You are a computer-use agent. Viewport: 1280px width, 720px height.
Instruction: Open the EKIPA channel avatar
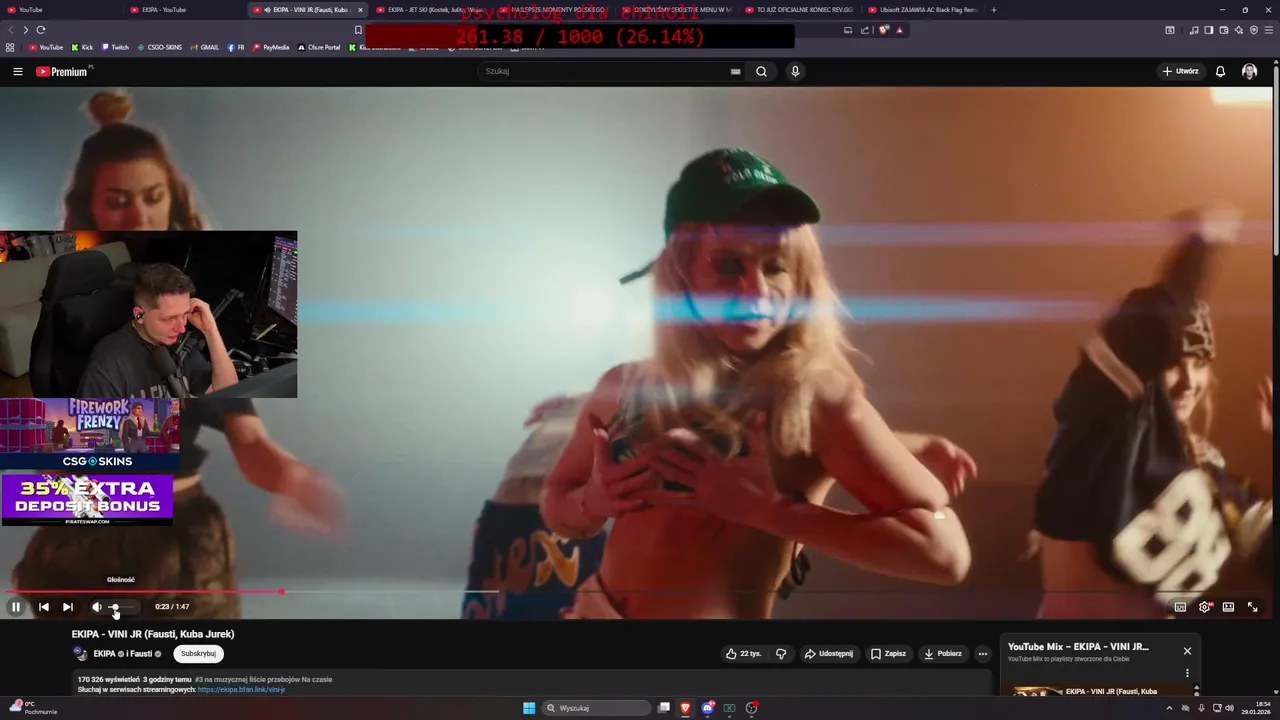click(80, 654)
